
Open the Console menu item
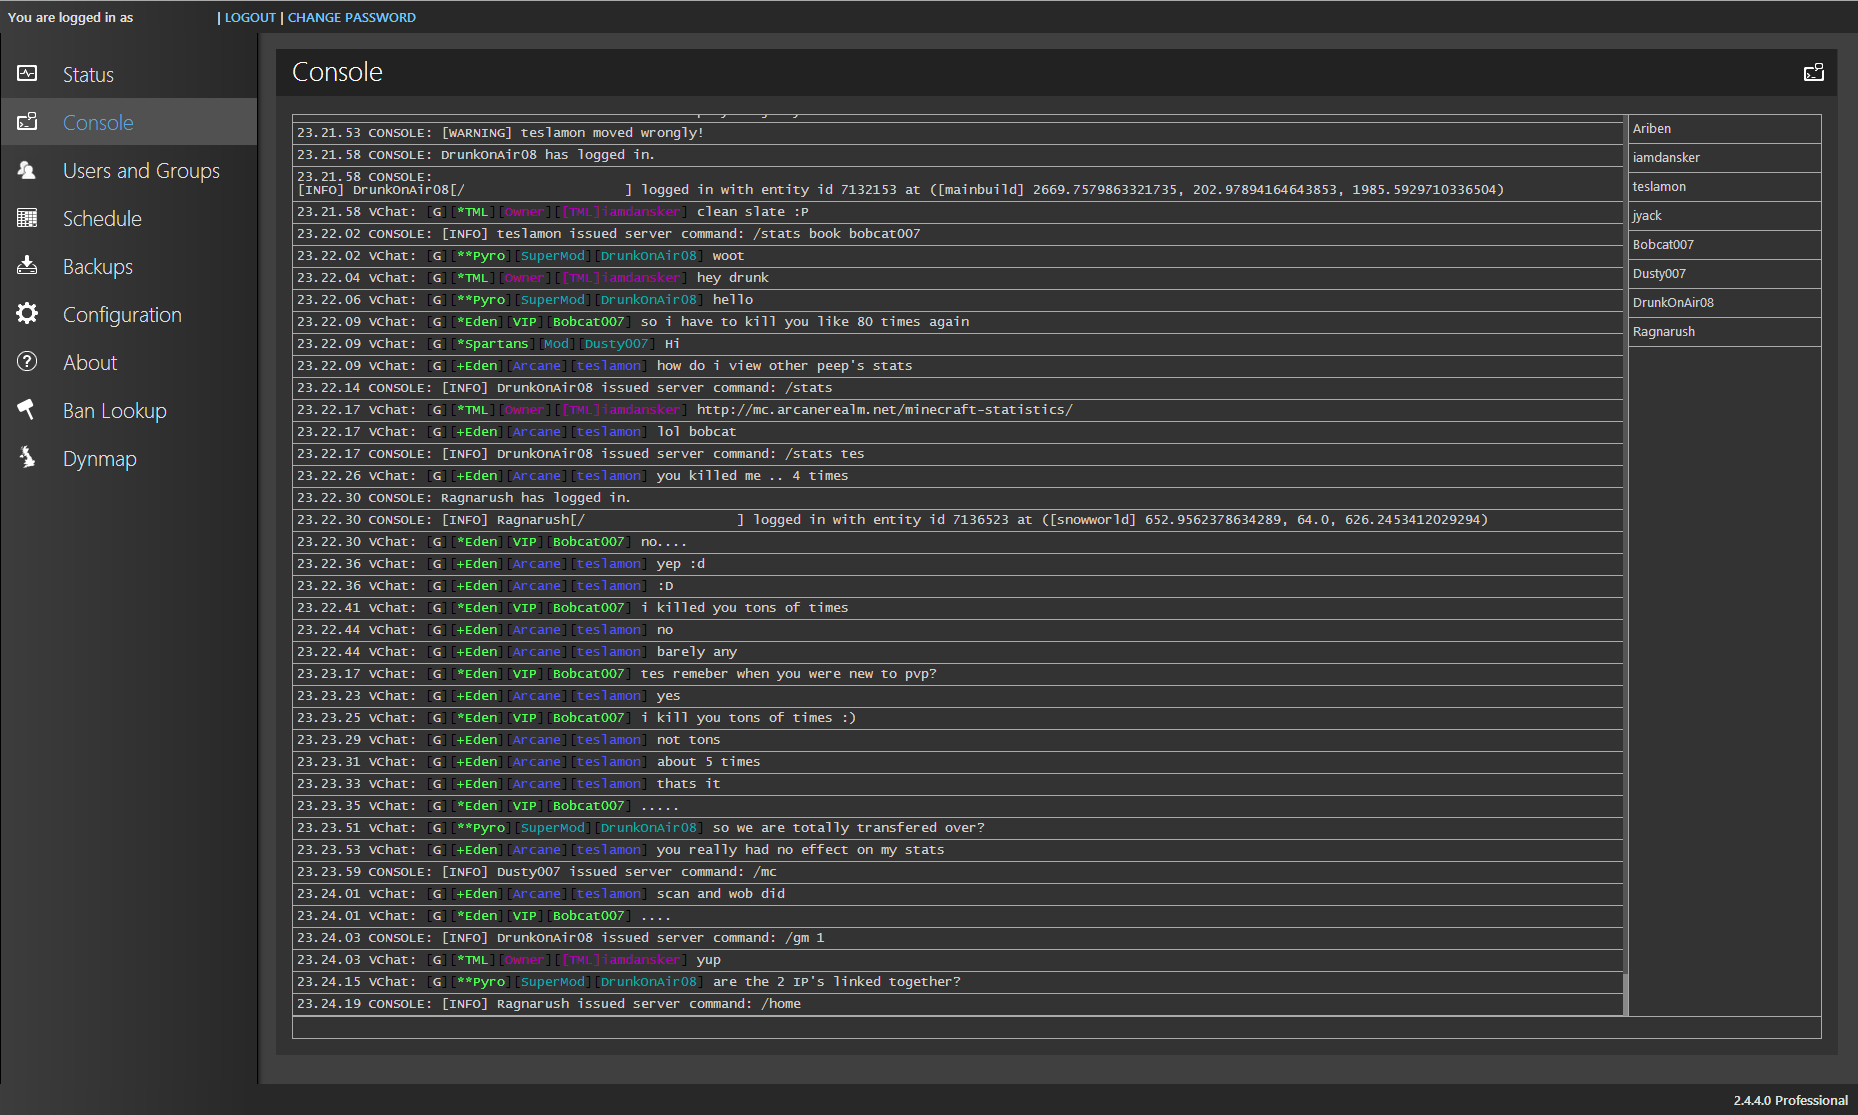coord(128,122)
